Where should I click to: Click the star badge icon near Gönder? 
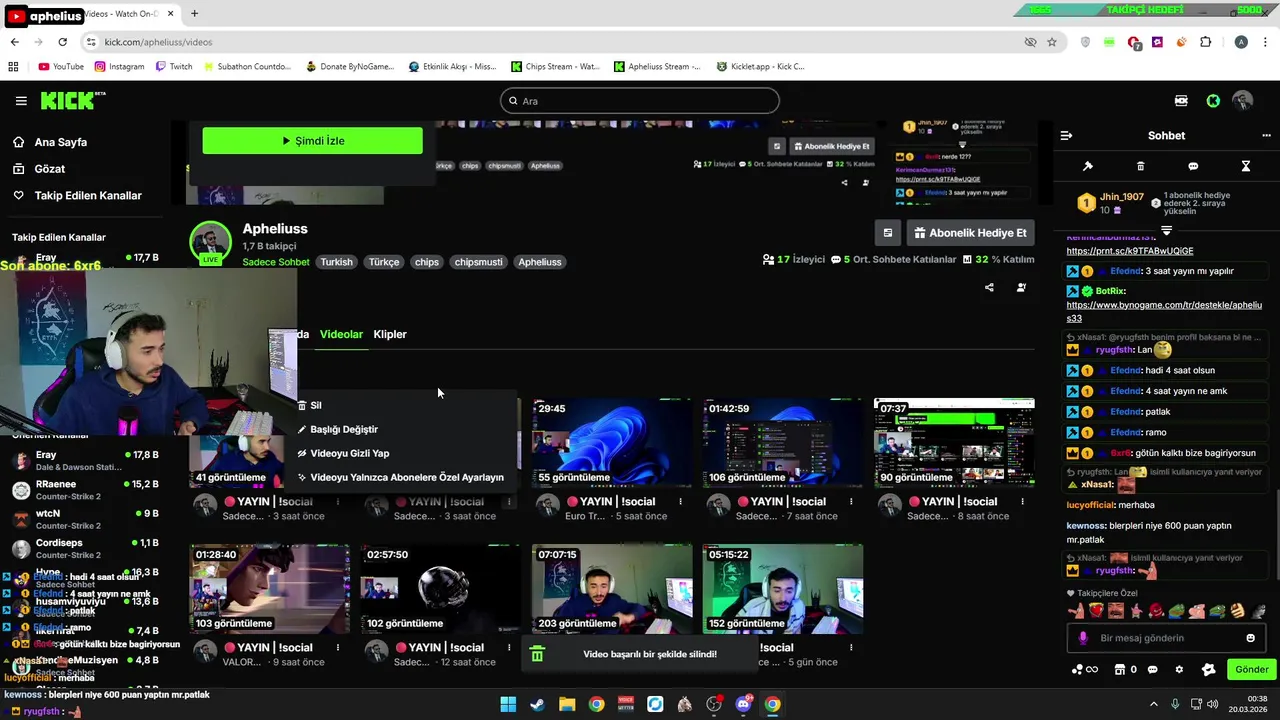(1208, 670)
